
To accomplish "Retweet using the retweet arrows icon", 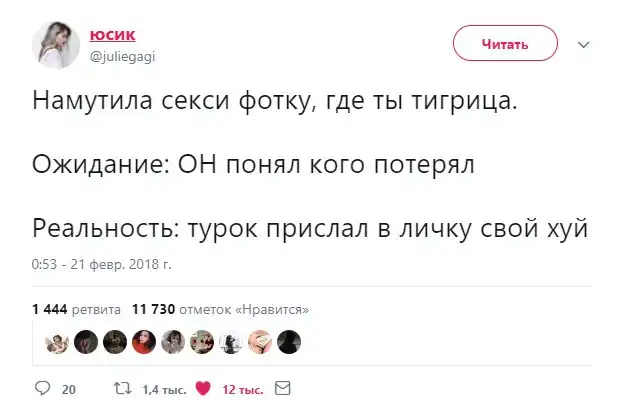I will click(x=119, y=389).
